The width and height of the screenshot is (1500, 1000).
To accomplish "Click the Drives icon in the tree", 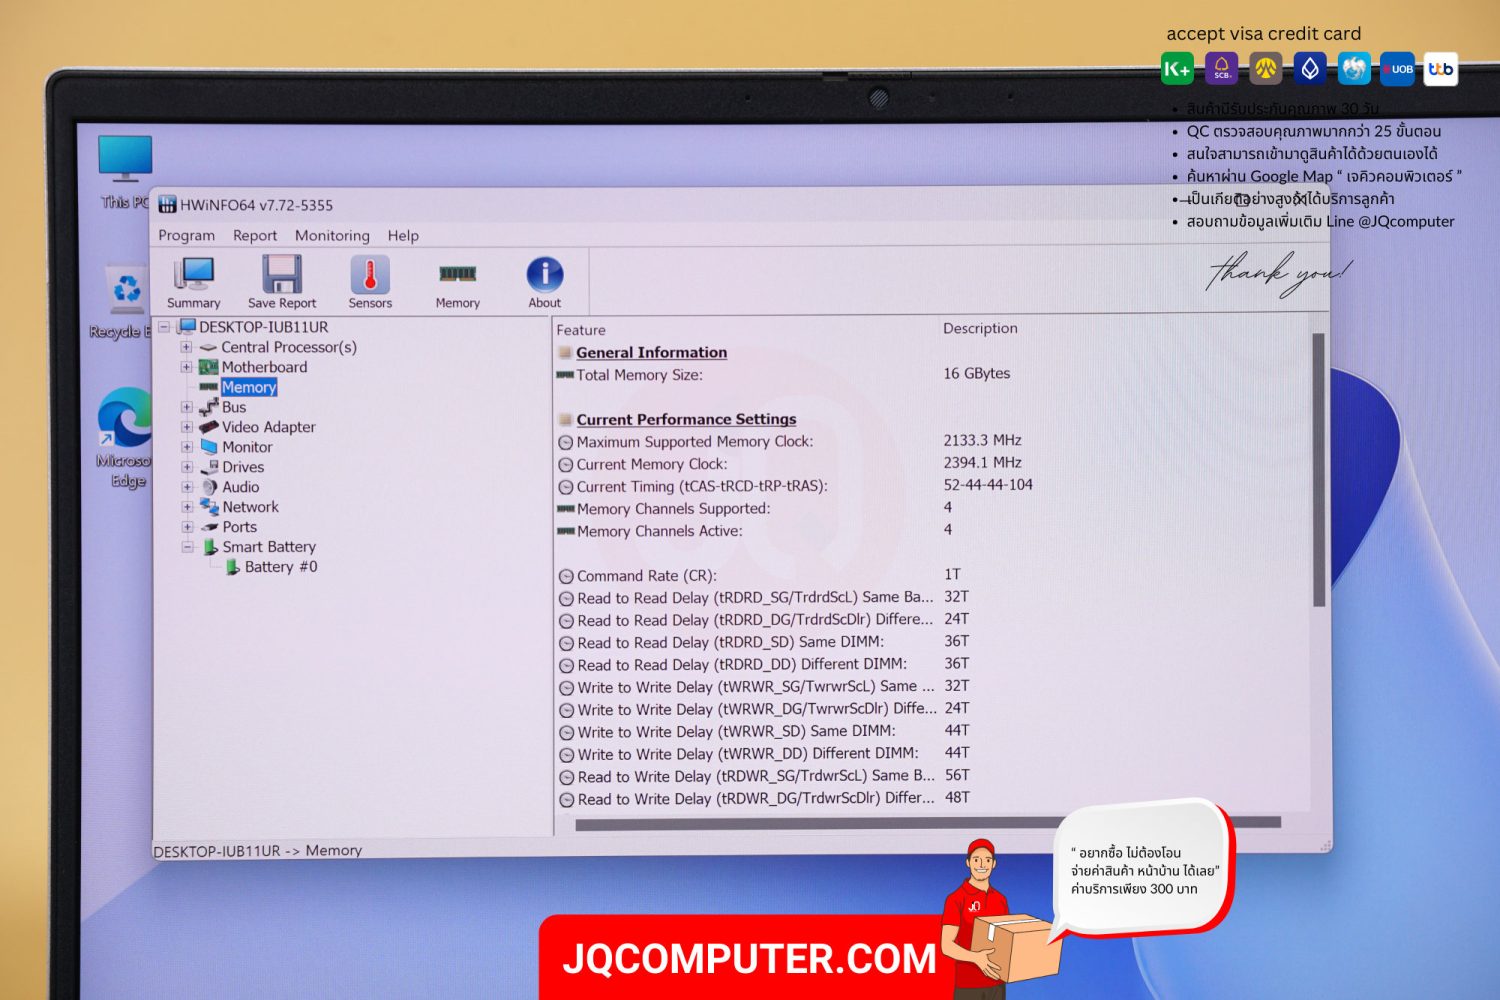I will [209, 467].
